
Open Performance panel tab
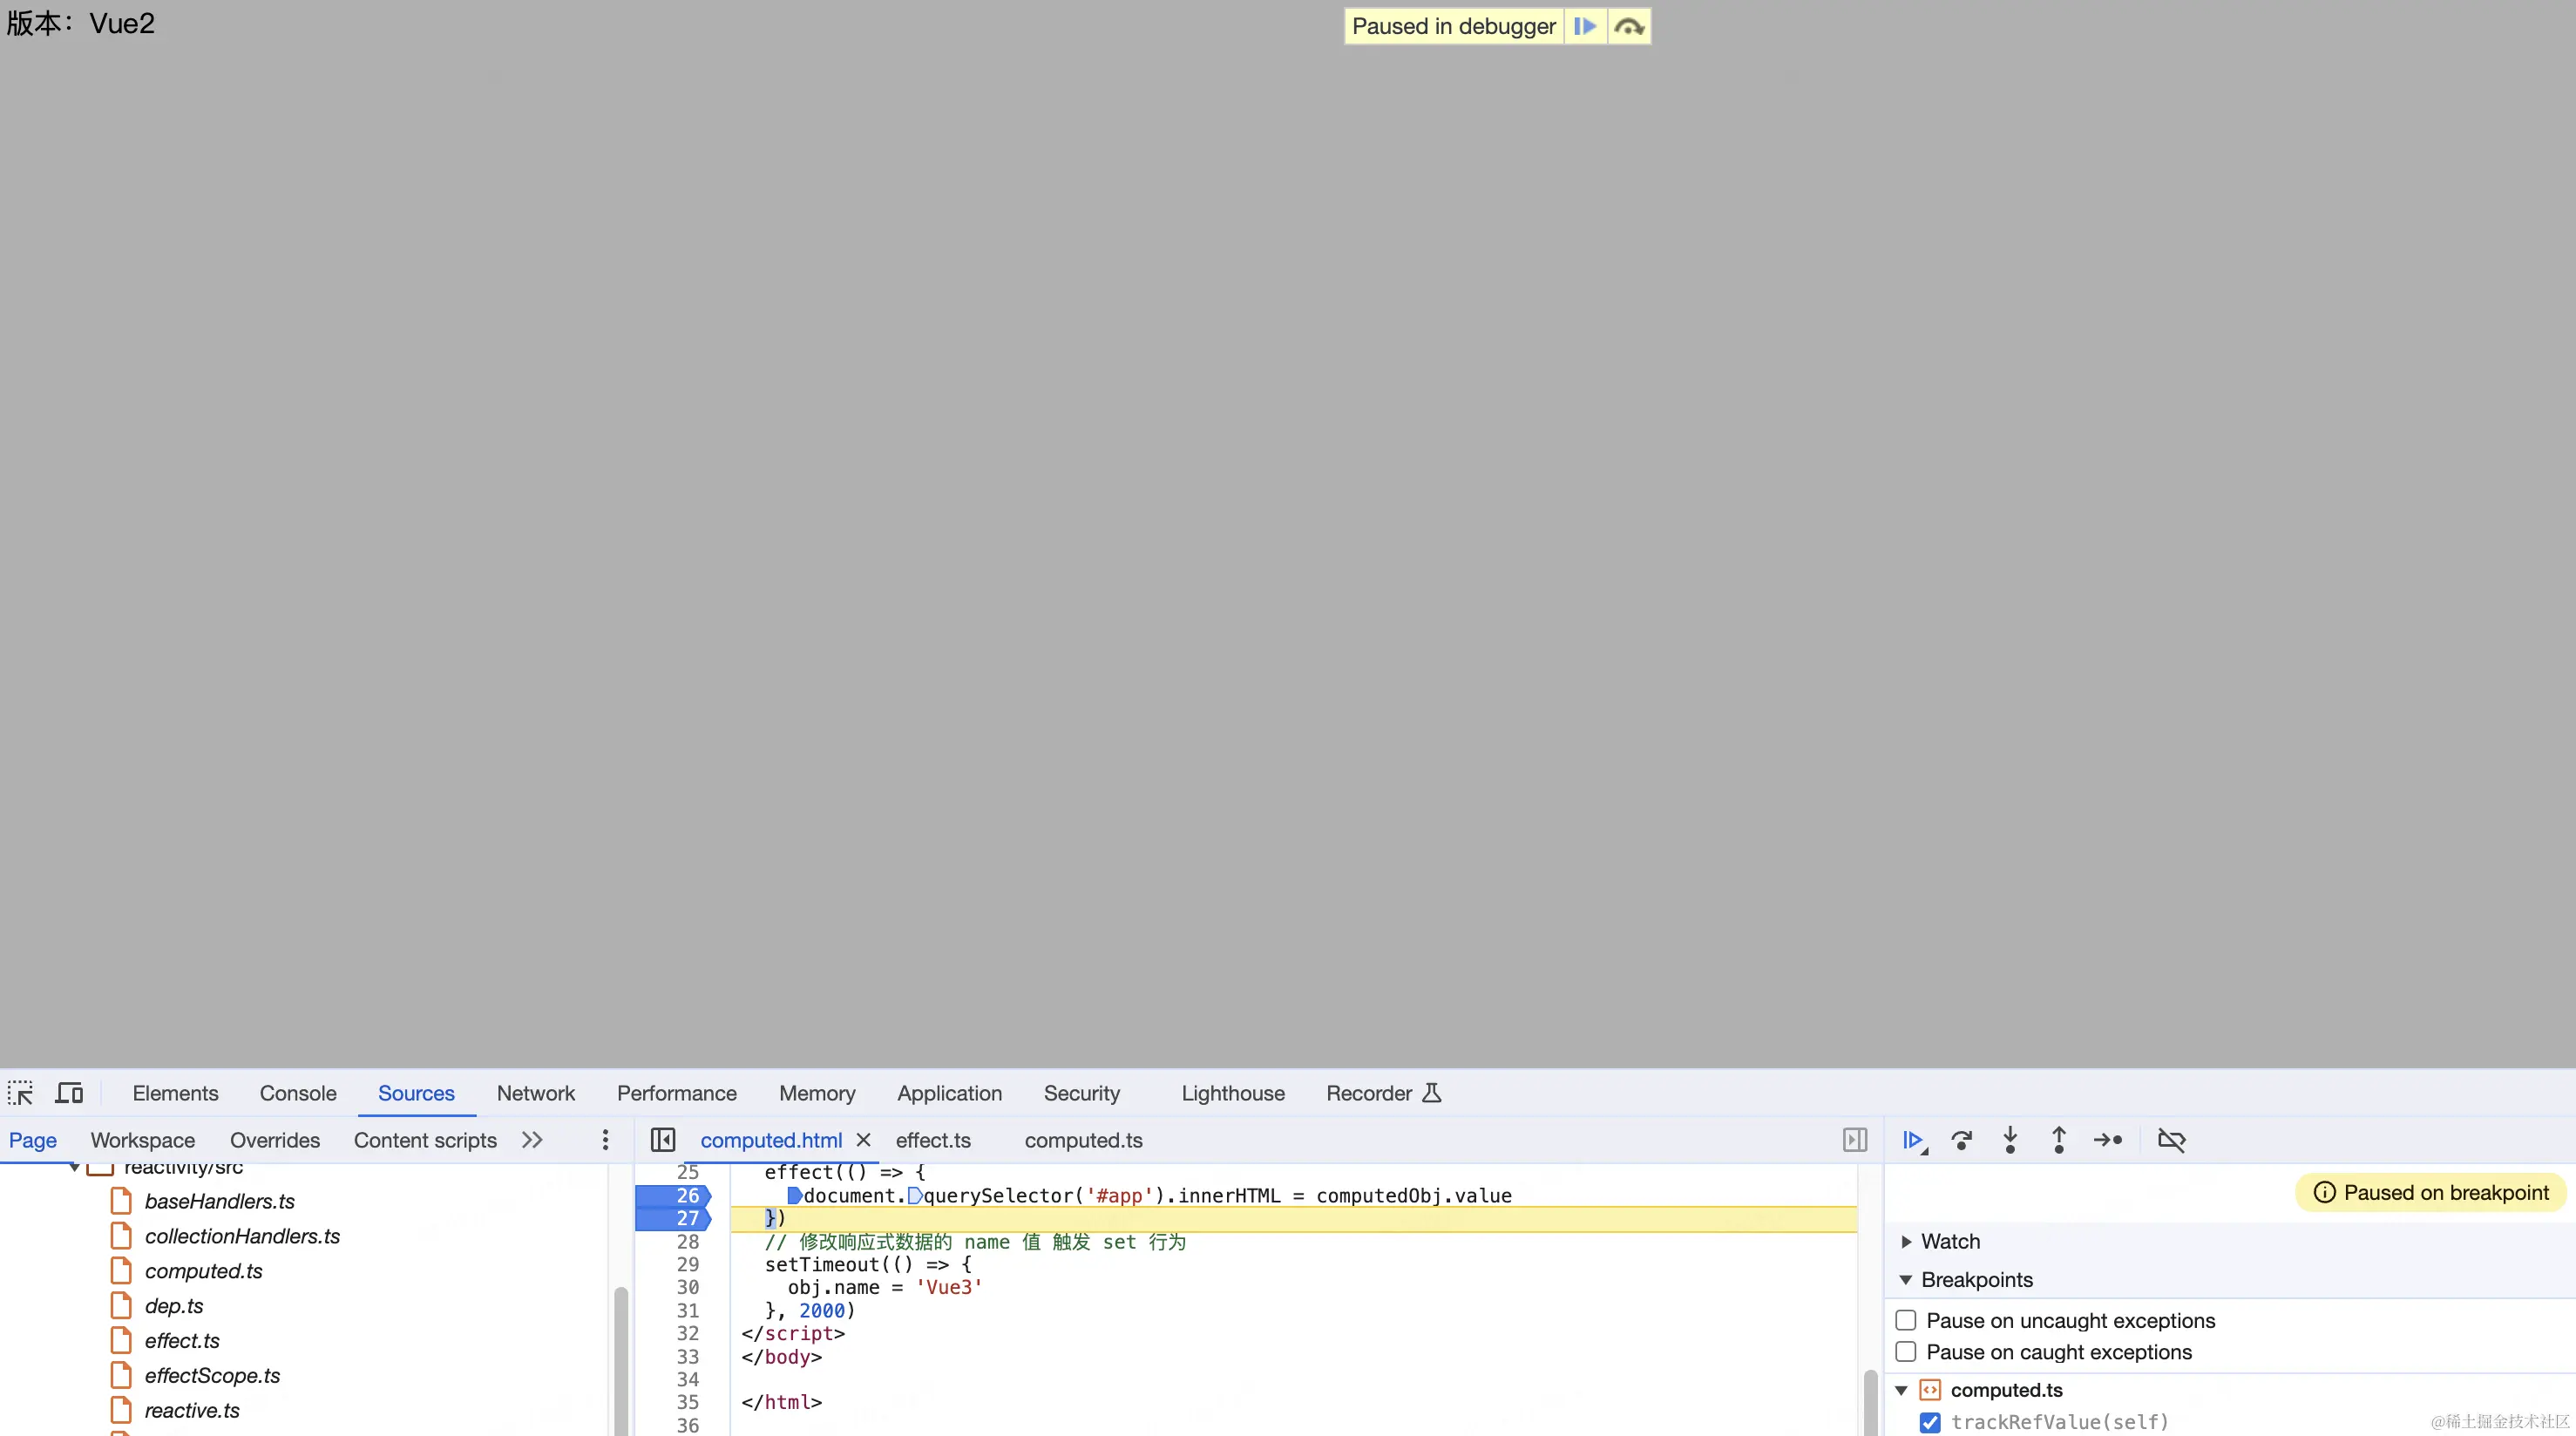click(677, 1093)
